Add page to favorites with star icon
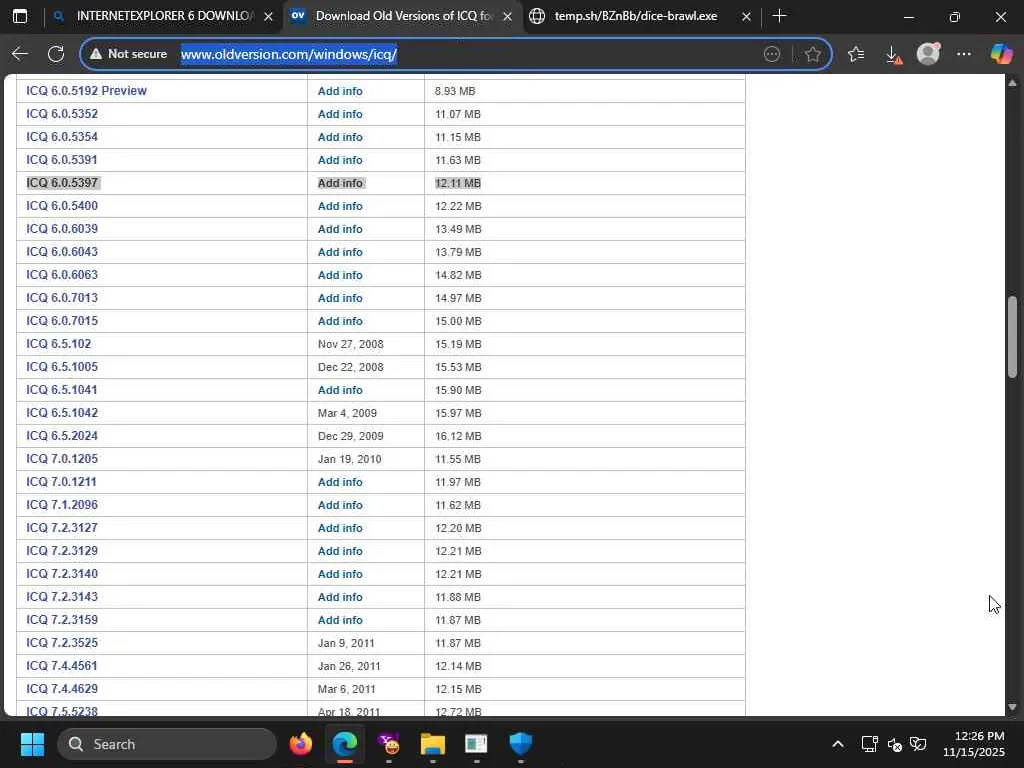1024x768 pixels. click(x=812, y=54)
